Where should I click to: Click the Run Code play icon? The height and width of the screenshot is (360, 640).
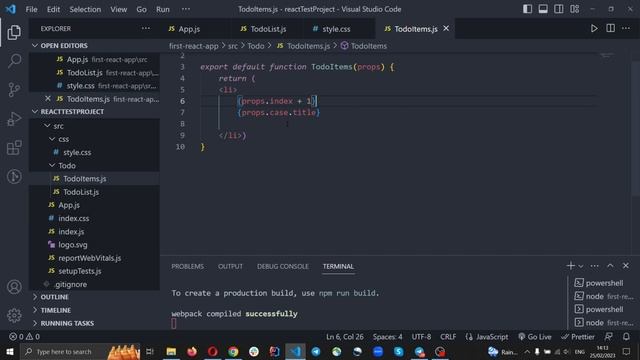594,29
